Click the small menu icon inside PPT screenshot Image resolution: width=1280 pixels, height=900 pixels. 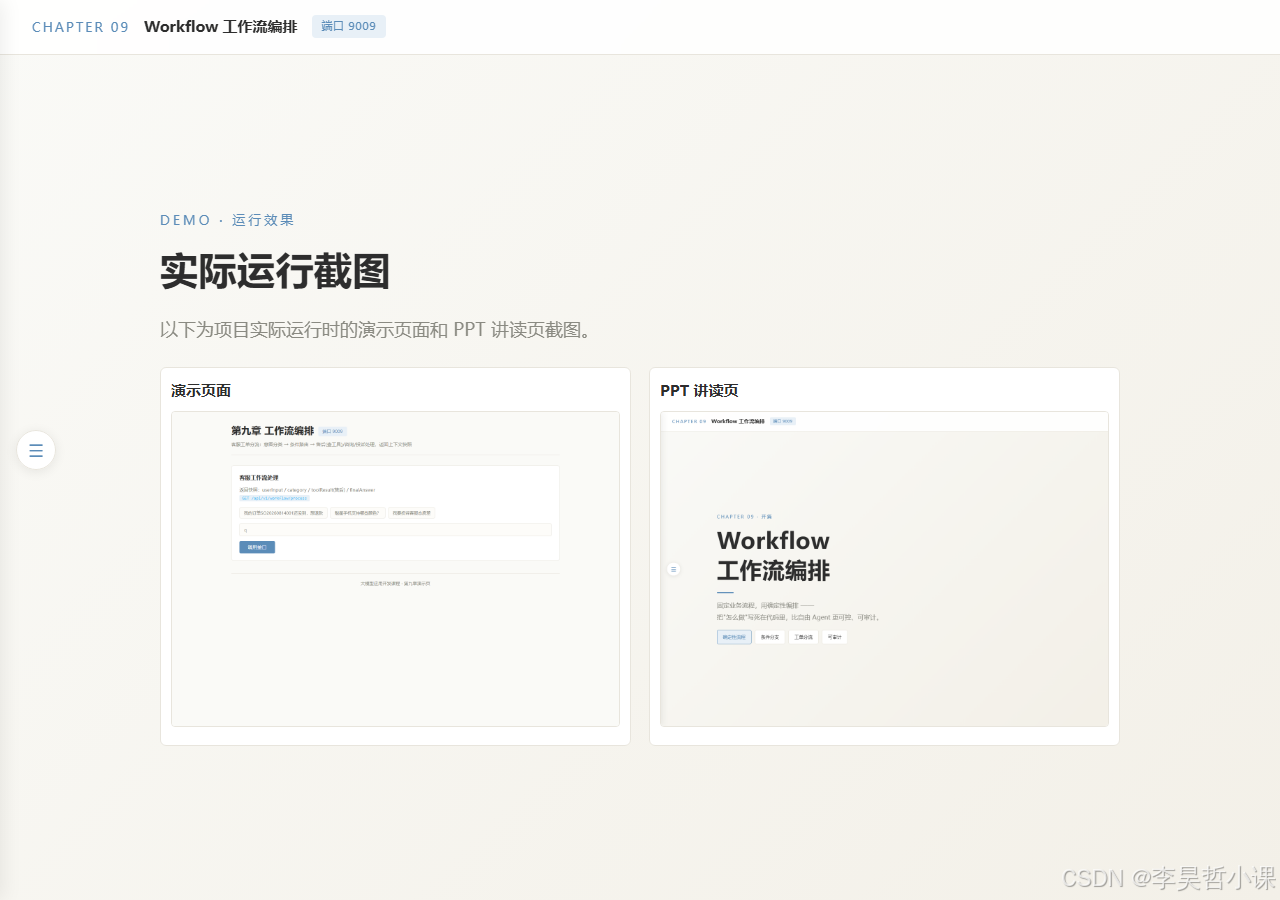(x=673, y=569)
